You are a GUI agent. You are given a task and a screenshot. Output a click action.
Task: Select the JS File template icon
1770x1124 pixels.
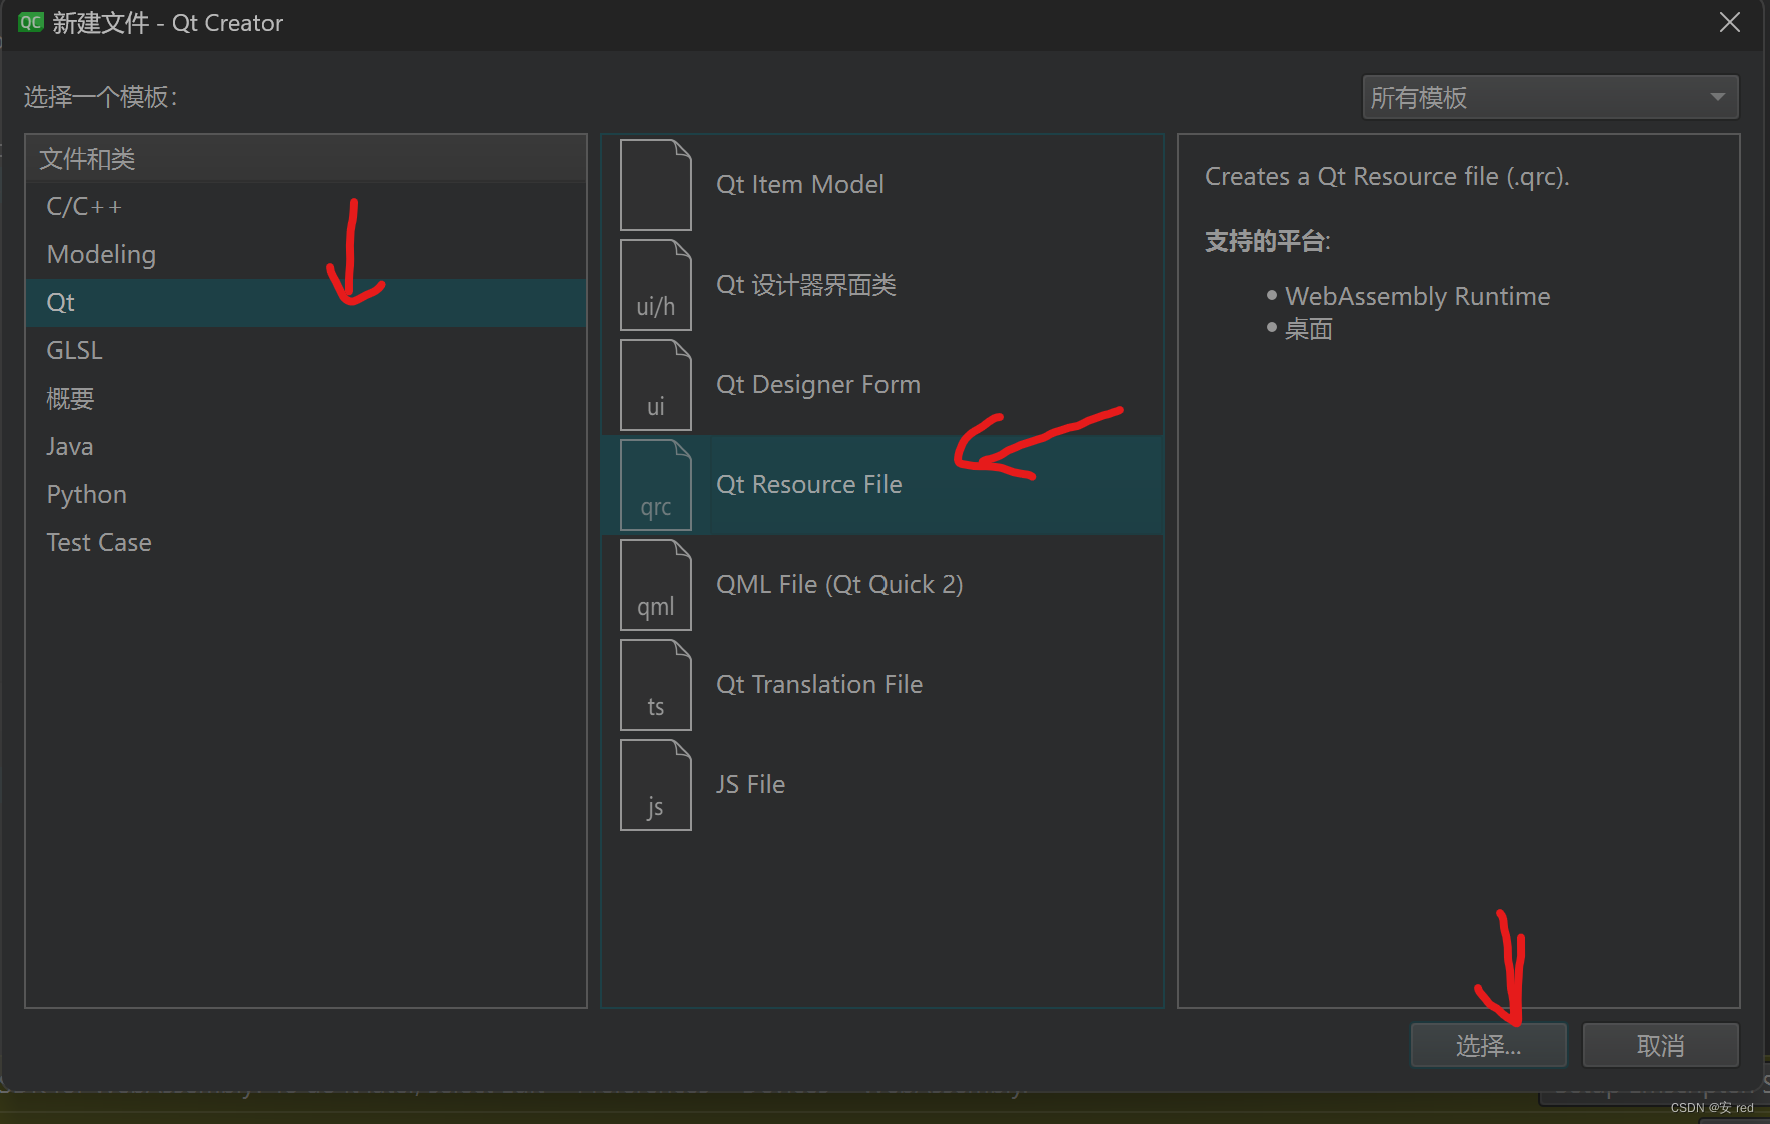pos(655,784)
